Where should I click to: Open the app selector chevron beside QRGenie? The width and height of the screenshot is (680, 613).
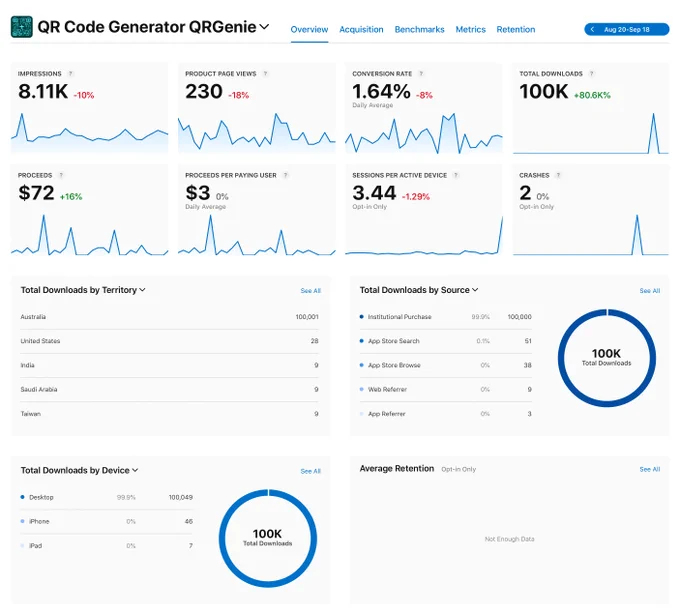264,27
